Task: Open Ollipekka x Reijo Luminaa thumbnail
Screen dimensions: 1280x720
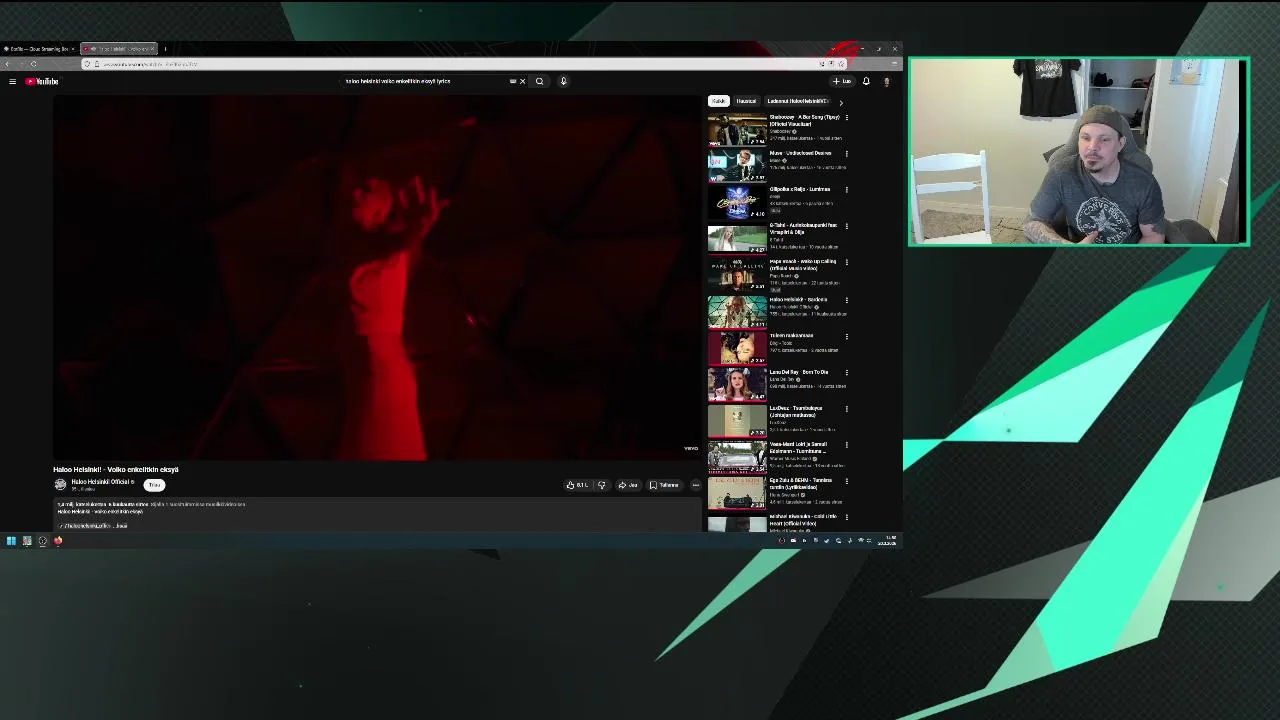Action: pos(737,202)
